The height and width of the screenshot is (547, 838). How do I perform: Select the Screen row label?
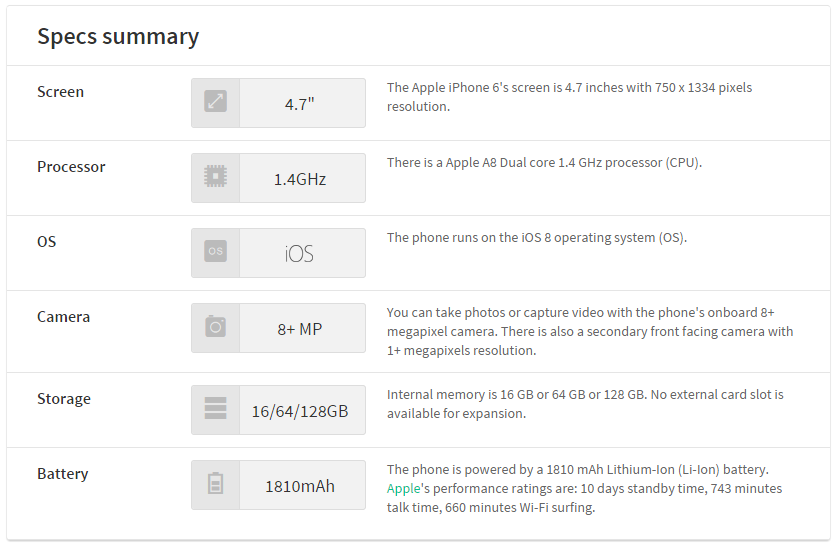(61, 92)
